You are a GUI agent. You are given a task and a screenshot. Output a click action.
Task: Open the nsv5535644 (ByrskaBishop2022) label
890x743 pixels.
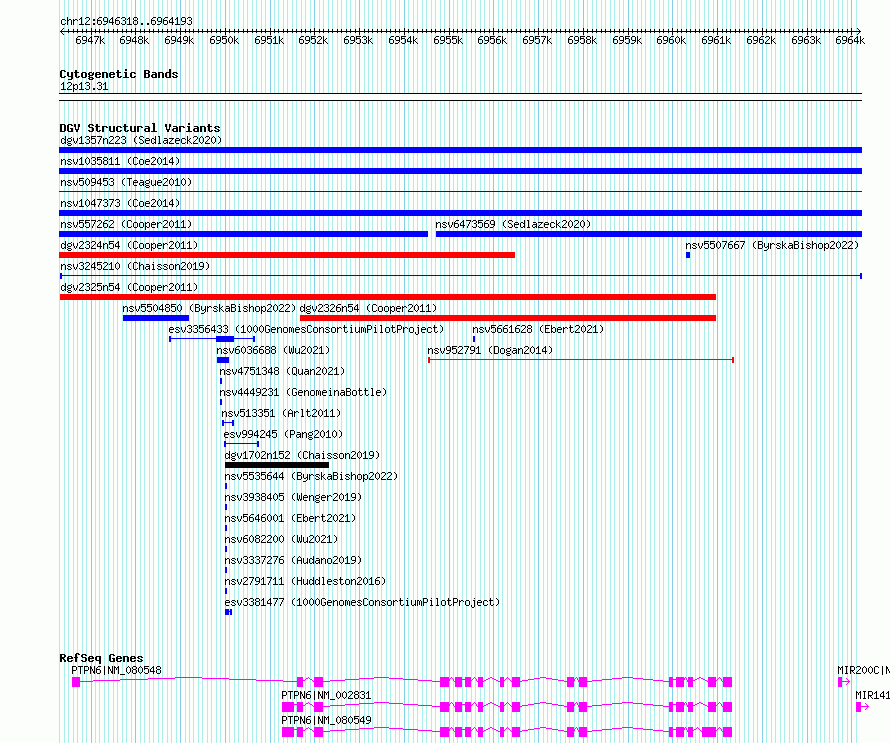pos(311,476)
